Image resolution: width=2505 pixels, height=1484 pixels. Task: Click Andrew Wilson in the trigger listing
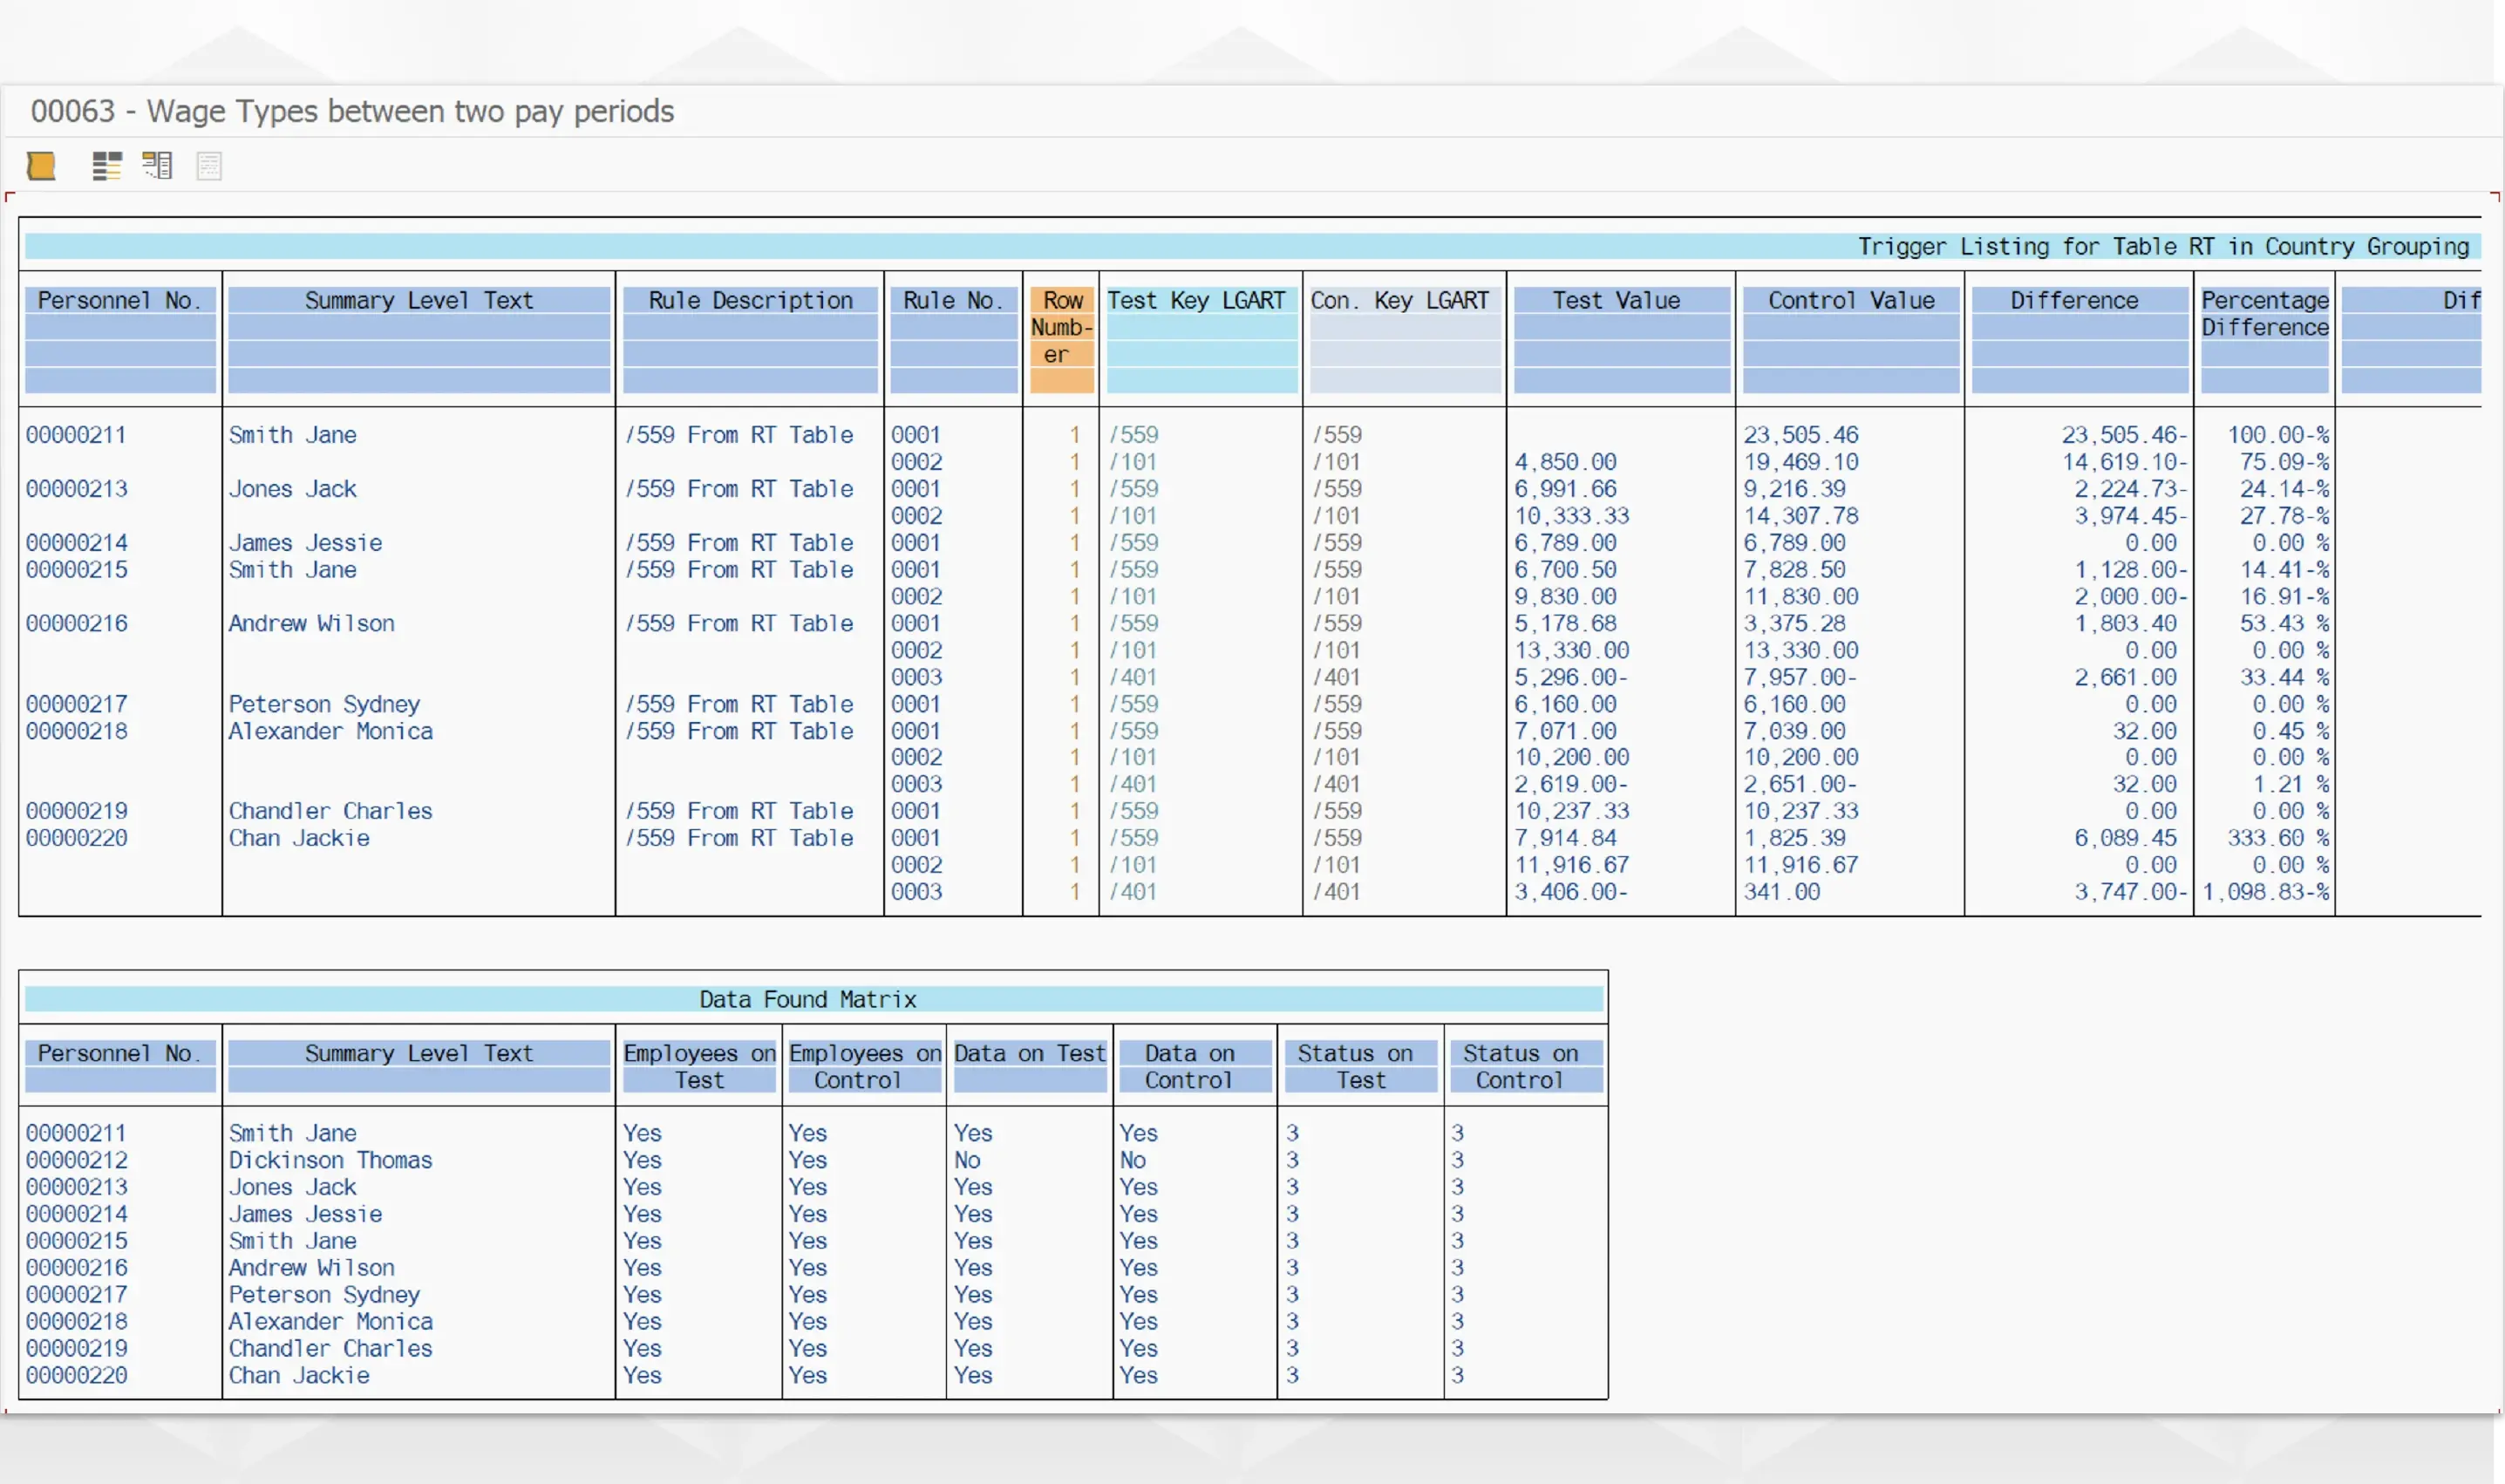click(x=311, y=624)
